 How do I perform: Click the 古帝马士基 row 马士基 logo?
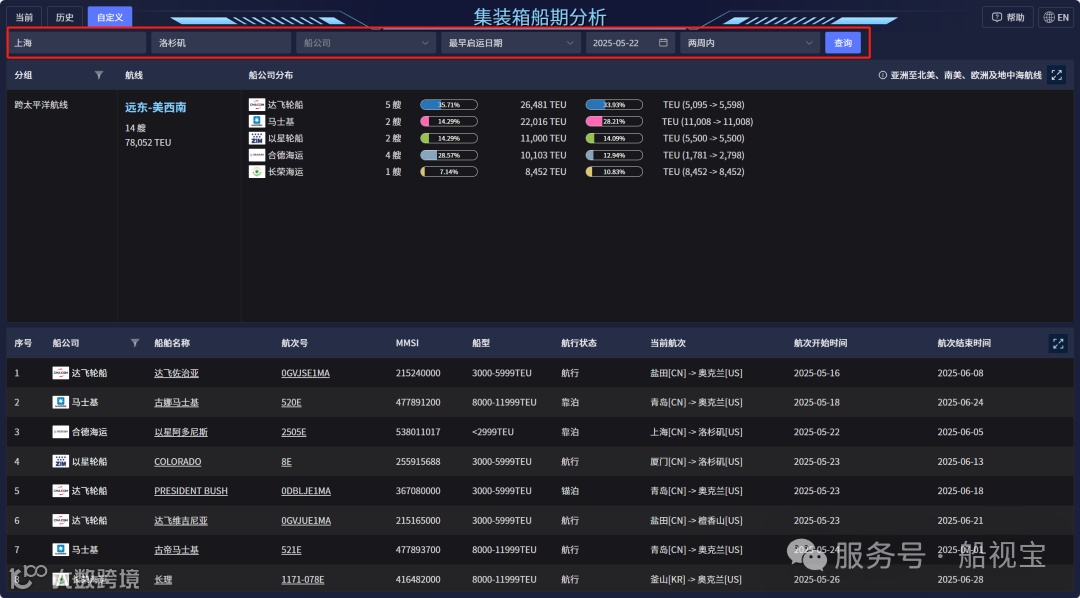point(61,550)
